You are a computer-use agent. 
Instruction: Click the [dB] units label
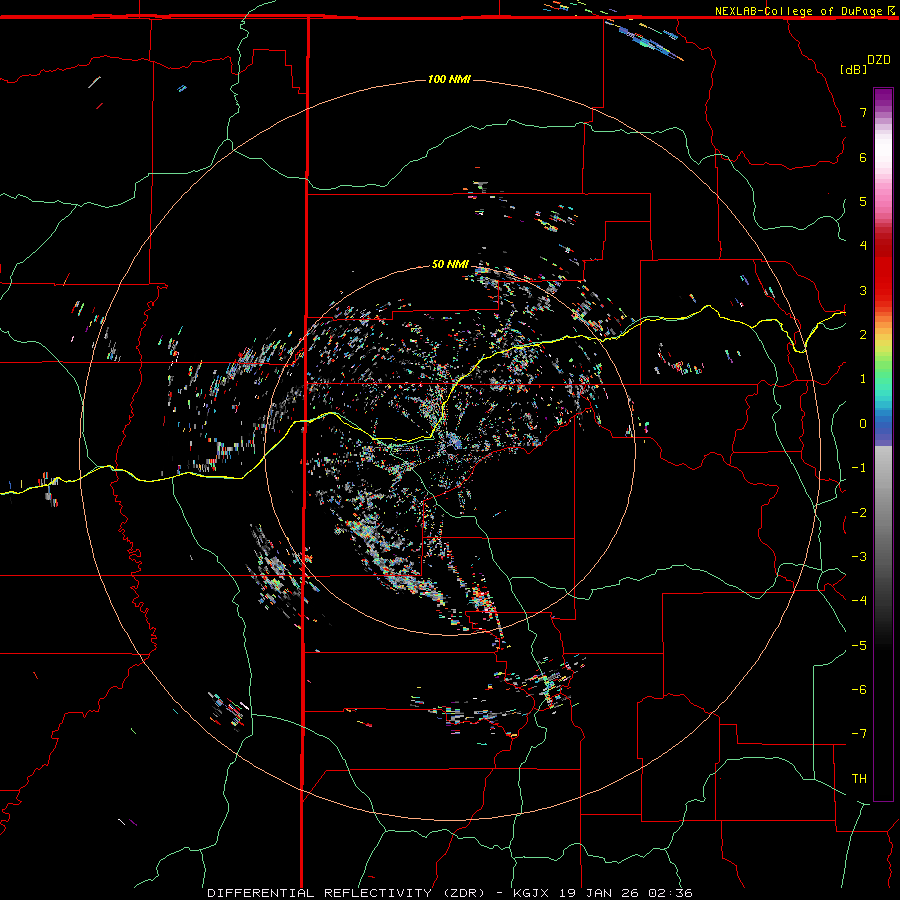click(x=853, y=69)
